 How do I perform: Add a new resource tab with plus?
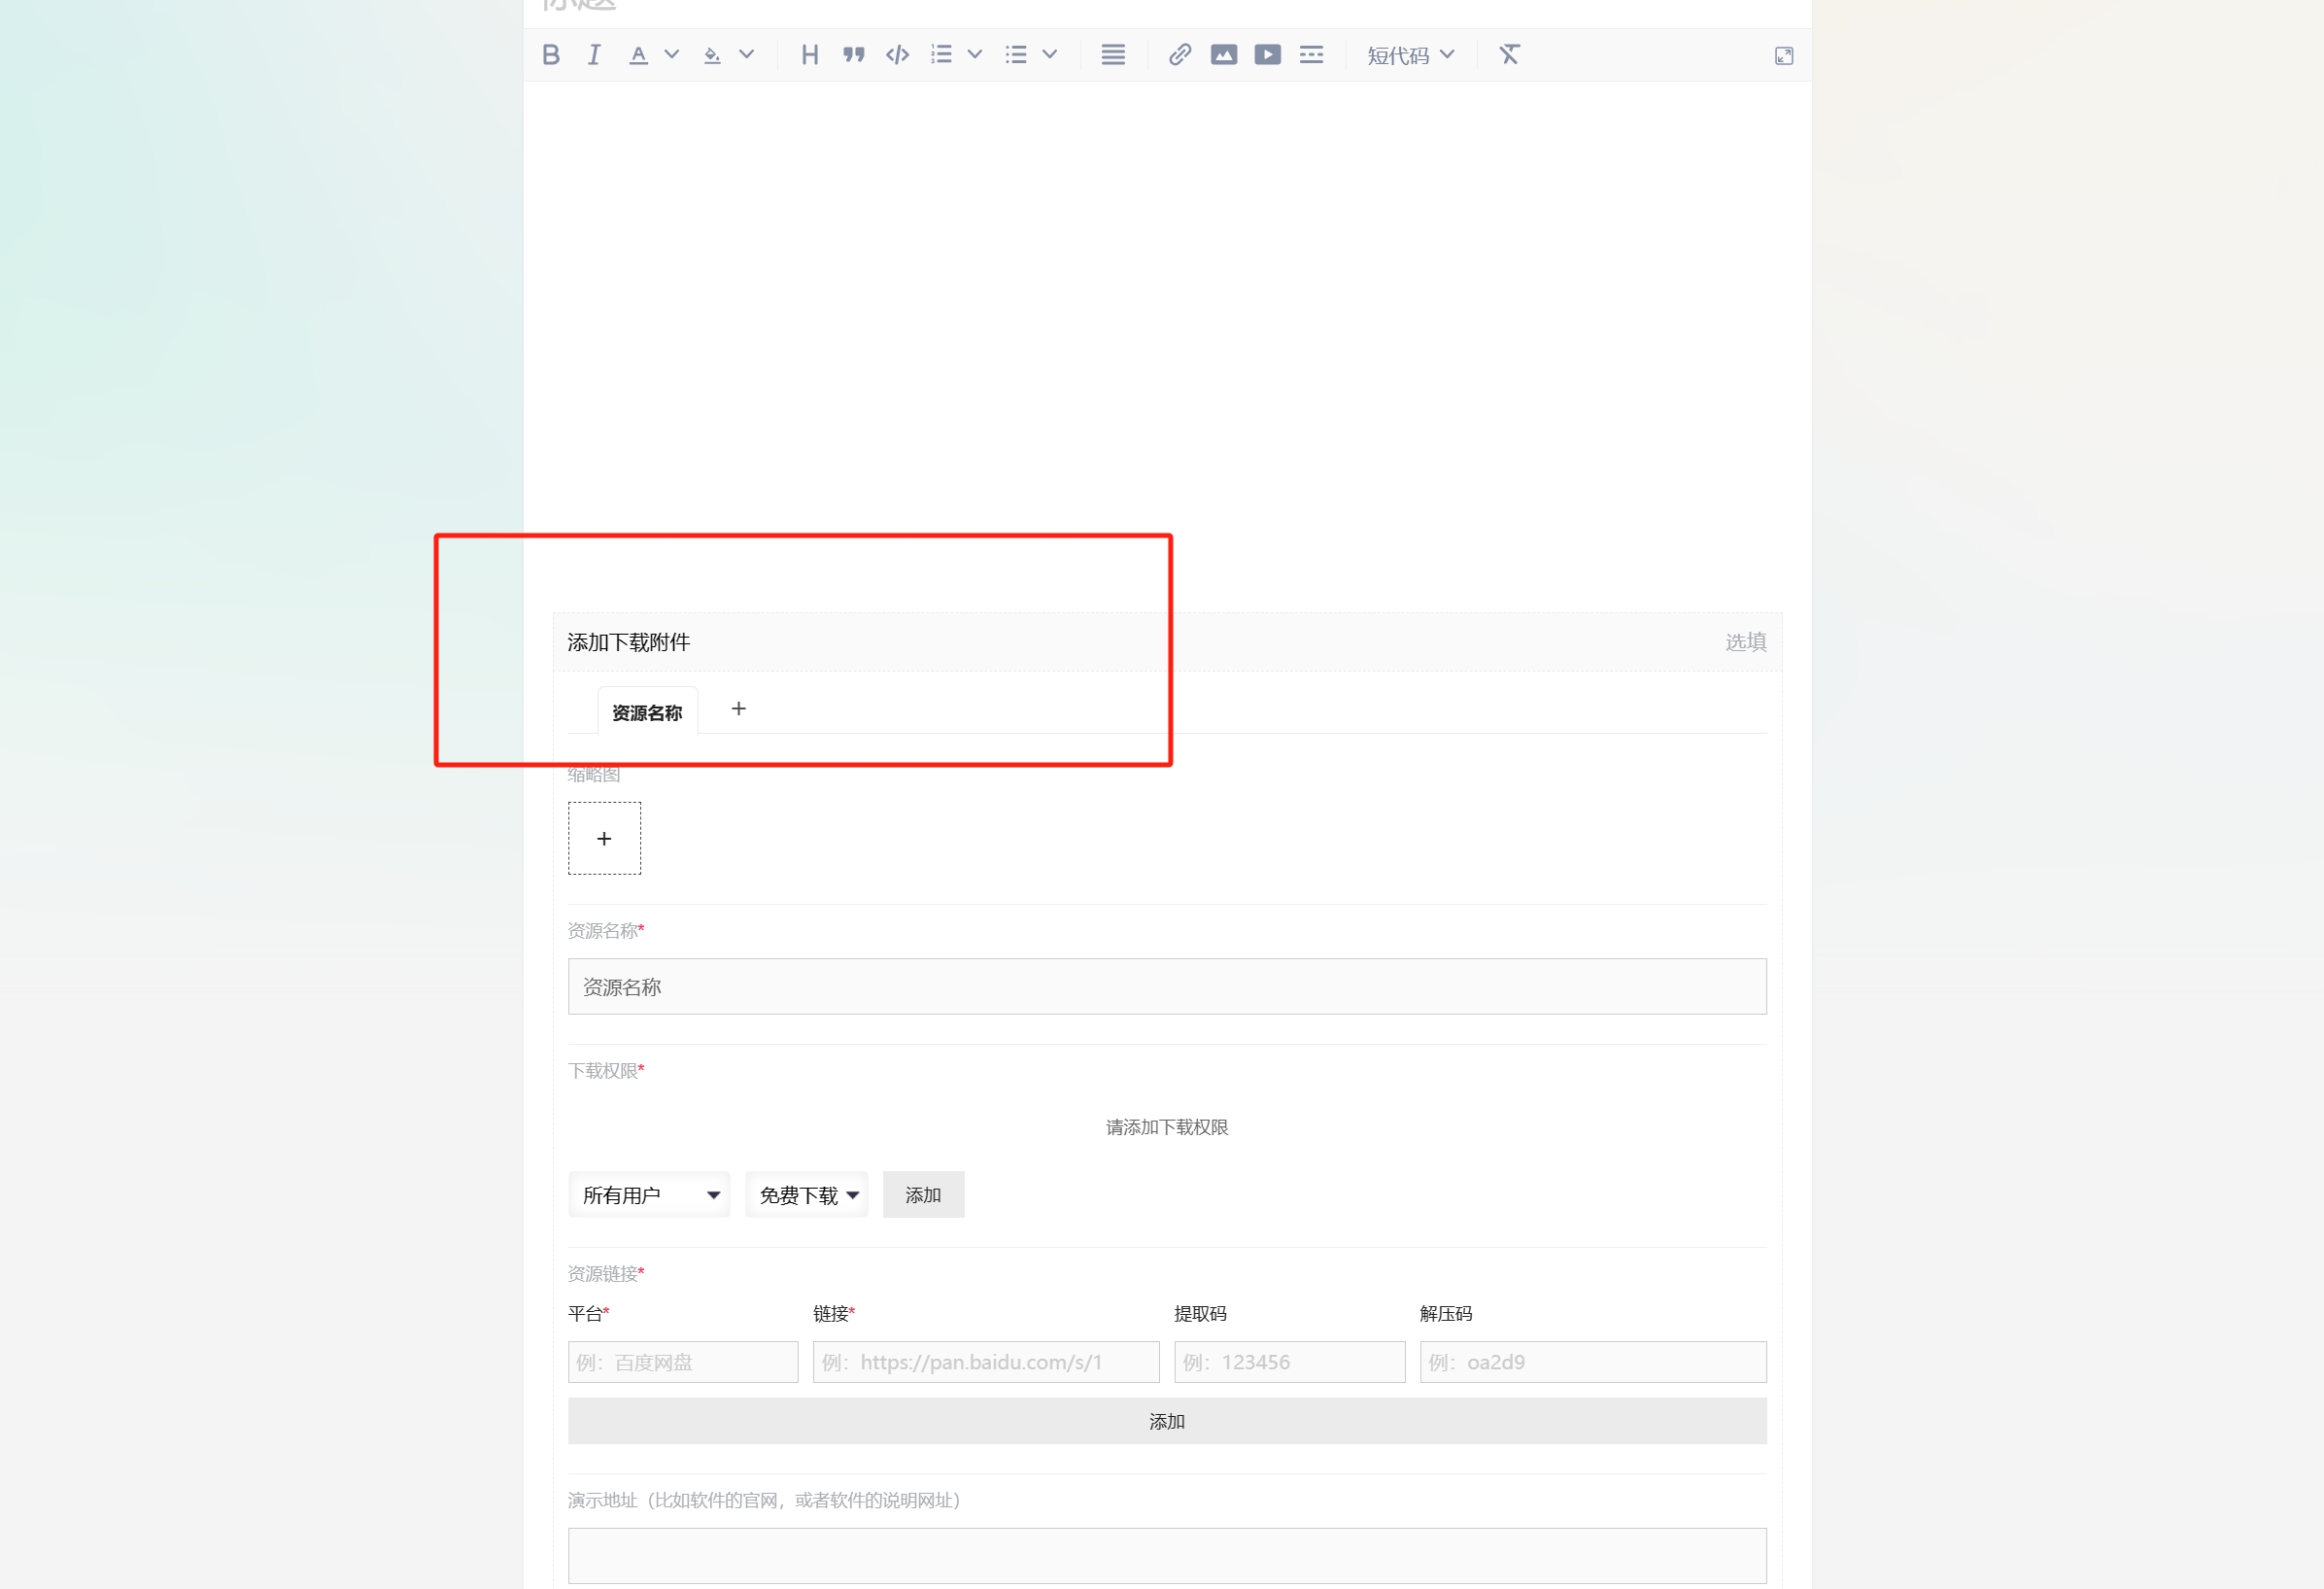click(738, 709)
